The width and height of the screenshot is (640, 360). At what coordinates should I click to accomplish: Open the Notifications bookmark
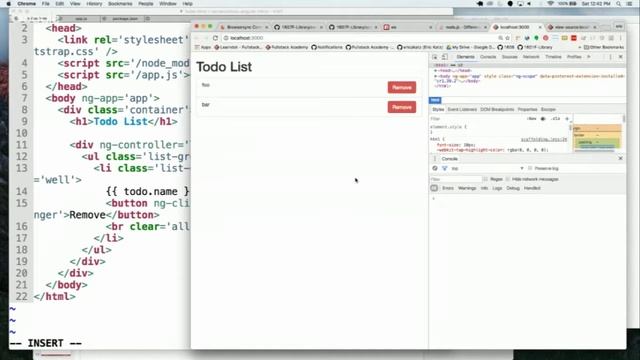click(327, 47)
